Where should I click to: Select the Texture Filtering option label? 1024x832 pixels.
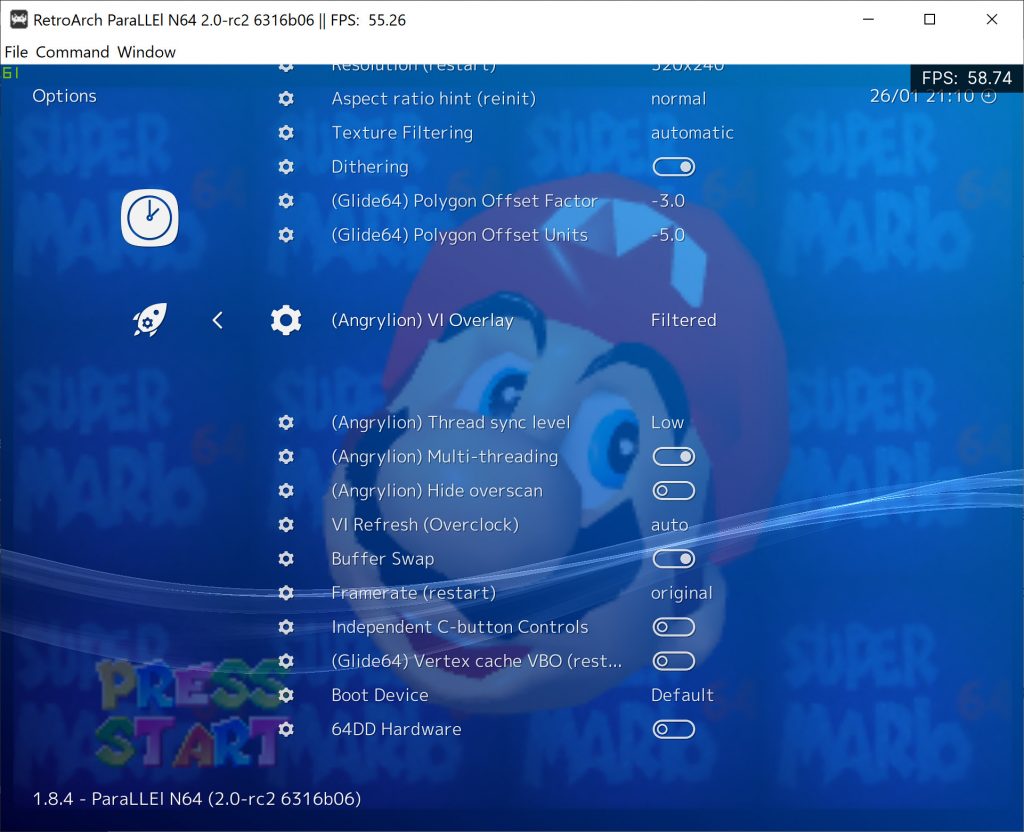tap(402, 133)
